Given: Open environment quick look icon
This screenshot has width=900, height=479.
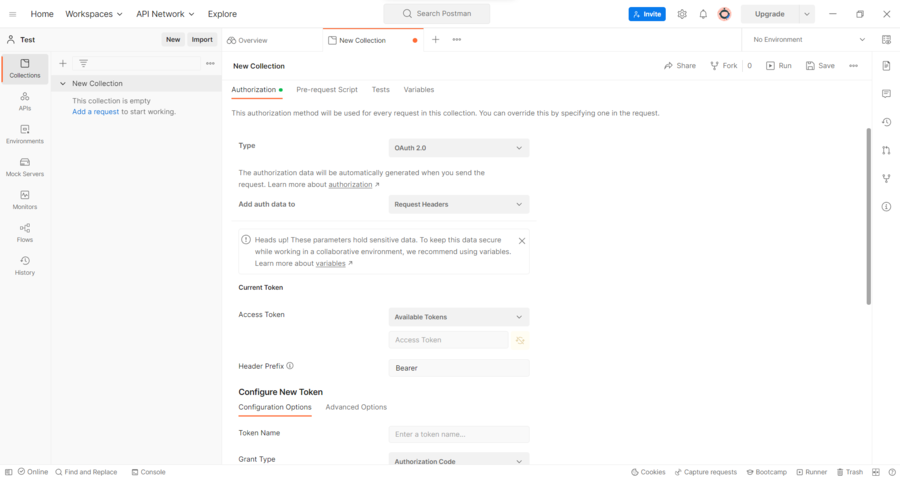Looking at the screenshot, I should pyautogui.click(x=886, y=40).
